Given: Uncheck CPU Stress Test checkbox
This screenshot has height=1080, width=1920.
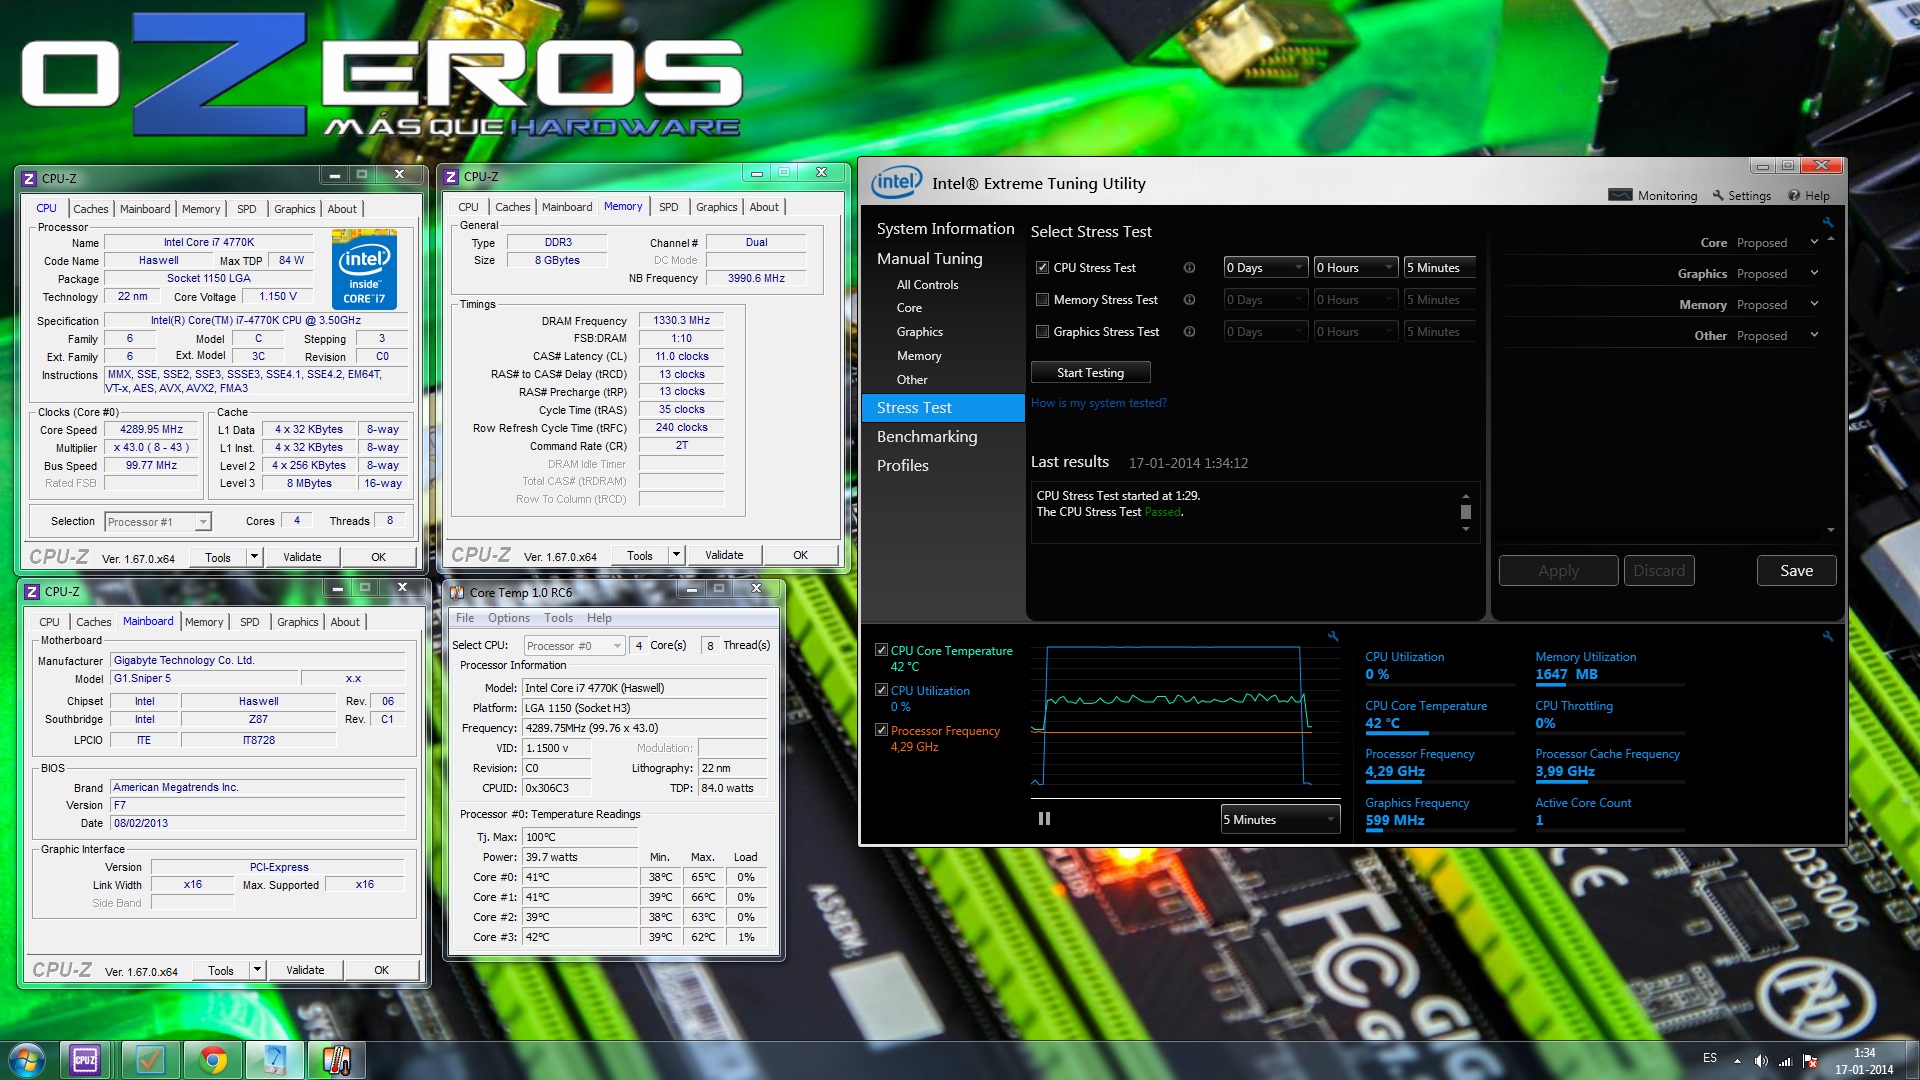Looking at the screenshot, I should click(x=1042, y=268).
